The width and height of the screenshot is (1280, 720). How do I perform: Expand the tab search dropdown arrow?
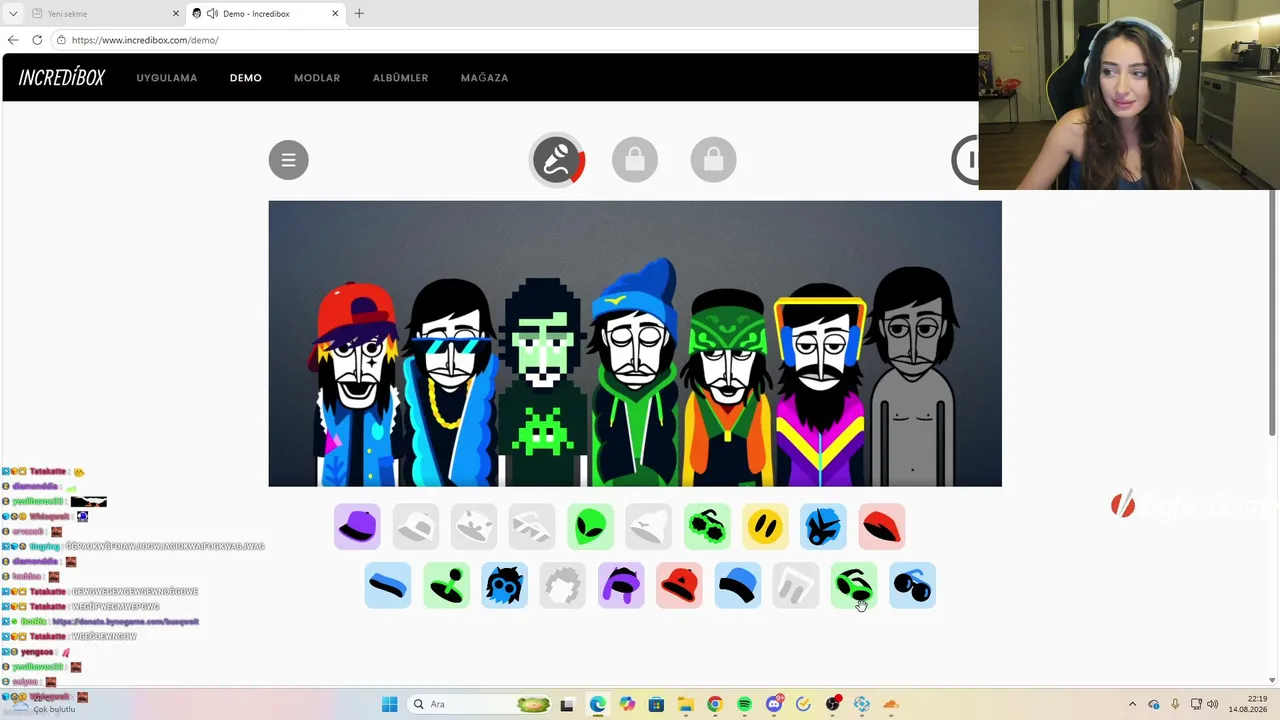click(13, 14)
